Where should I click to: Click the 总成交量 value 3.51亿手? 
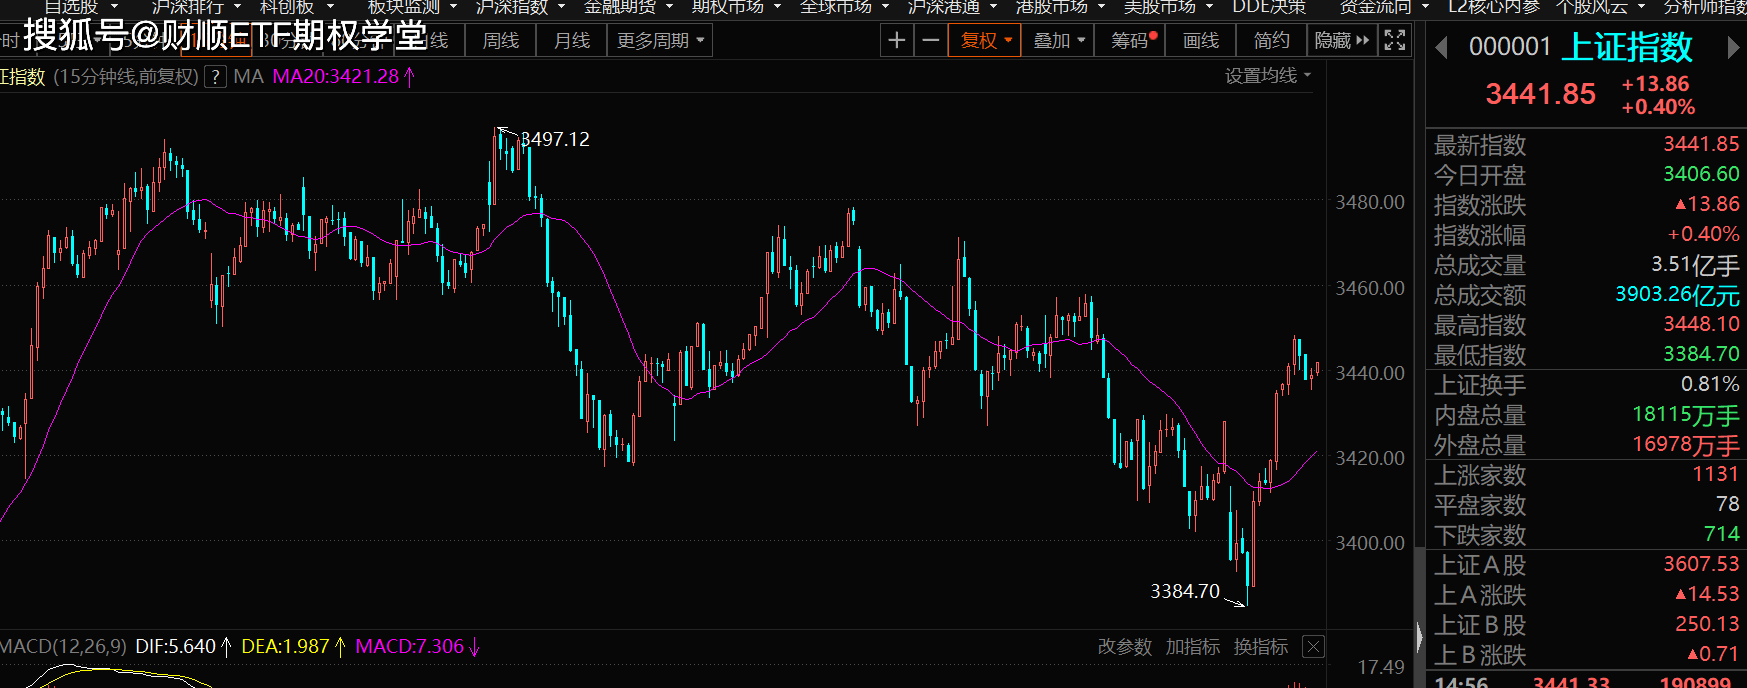click(1695, 264)
